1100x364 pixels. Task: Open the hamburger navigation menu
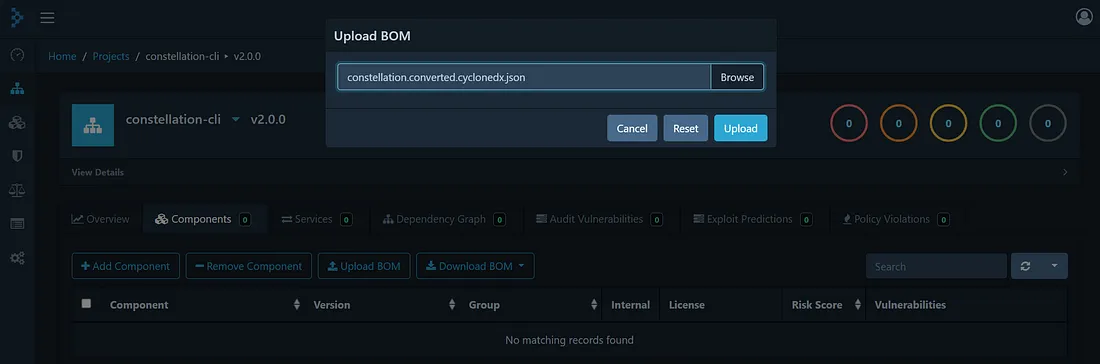click(x=47, y=18)
